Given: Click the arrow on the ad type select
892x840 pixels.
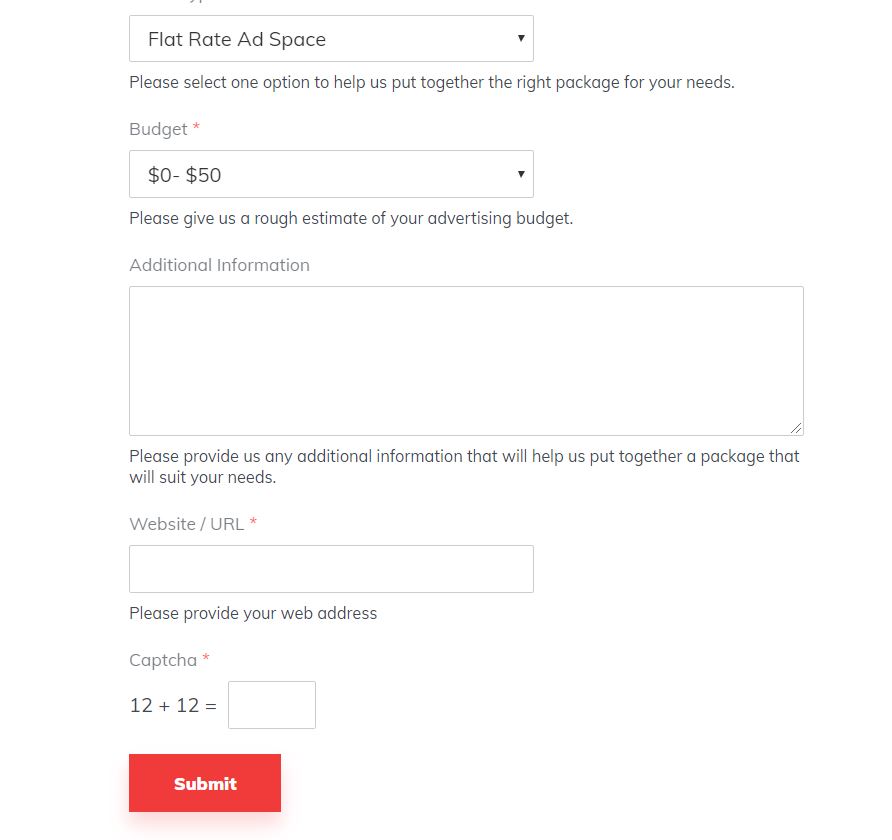Looking at the screenshot, I should tap(521, 38).
